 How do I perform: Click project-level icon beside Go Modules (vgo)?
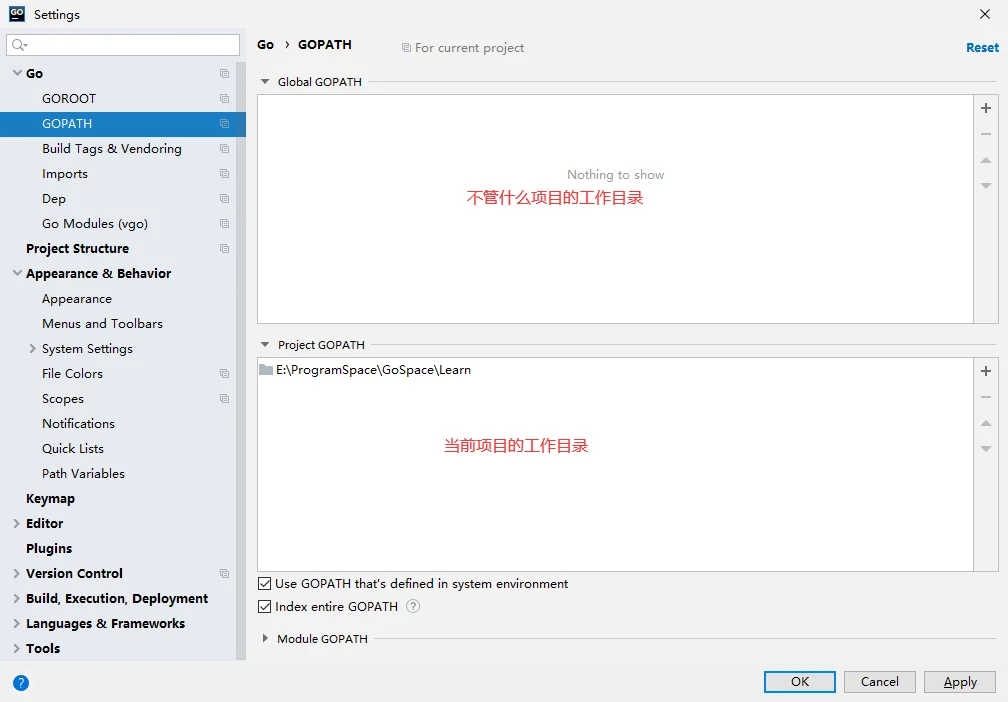pos(224,224)
